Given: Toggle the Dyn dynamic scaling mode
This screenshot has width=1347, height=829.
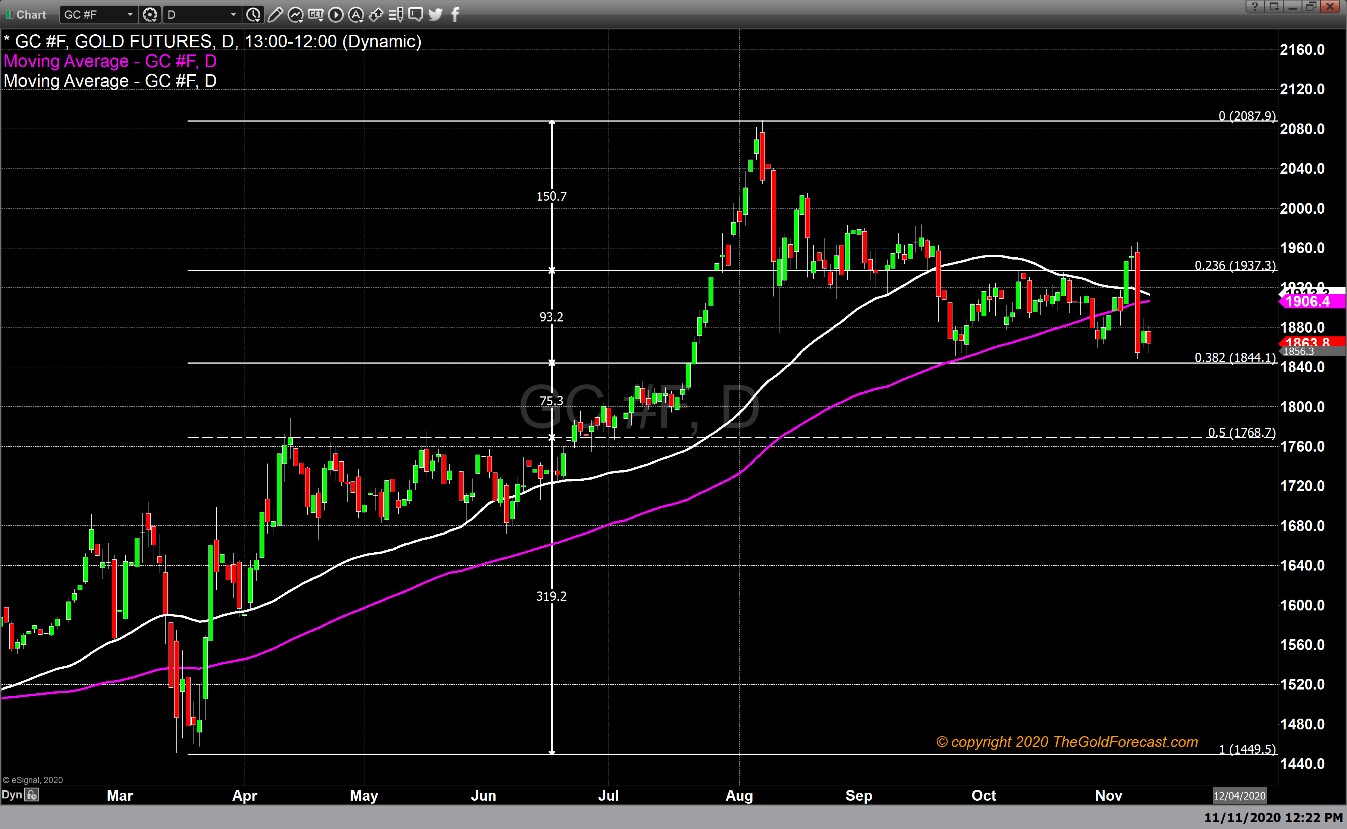Looking at the screenshot, I should [x=11, y=795].
